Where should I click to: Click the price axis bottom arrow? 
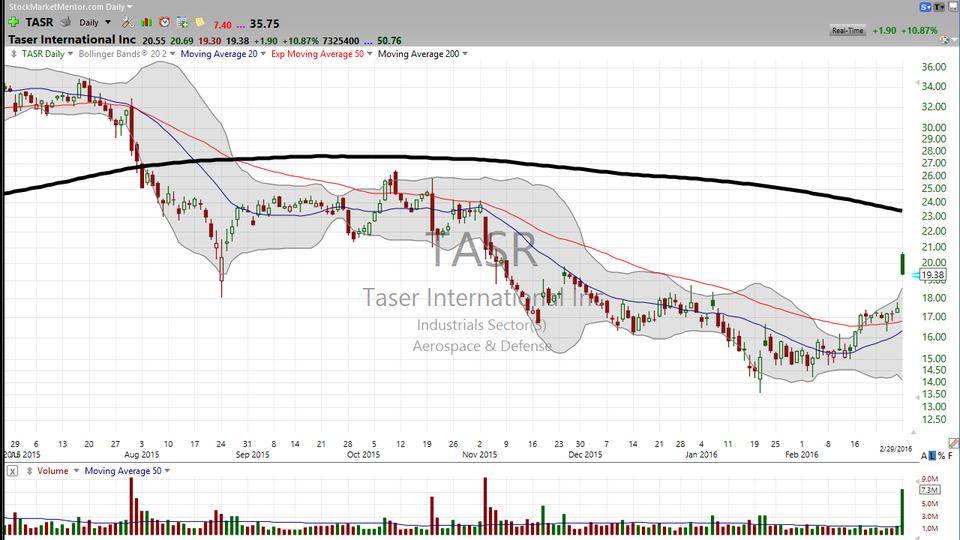point(917,397)
